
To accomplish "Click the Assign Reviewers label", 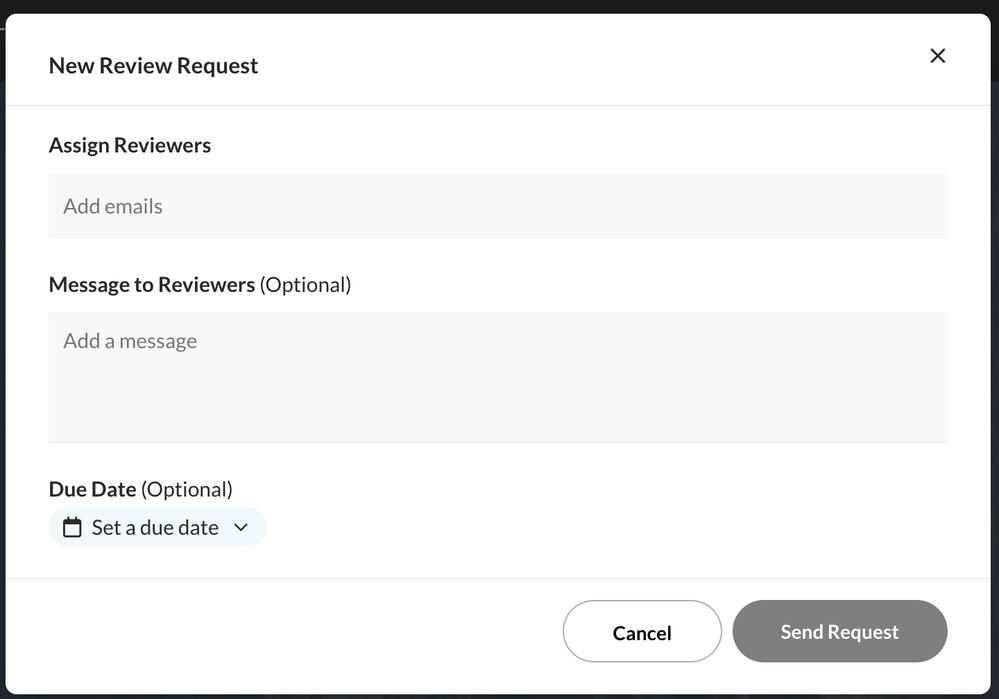I will 130,145.
